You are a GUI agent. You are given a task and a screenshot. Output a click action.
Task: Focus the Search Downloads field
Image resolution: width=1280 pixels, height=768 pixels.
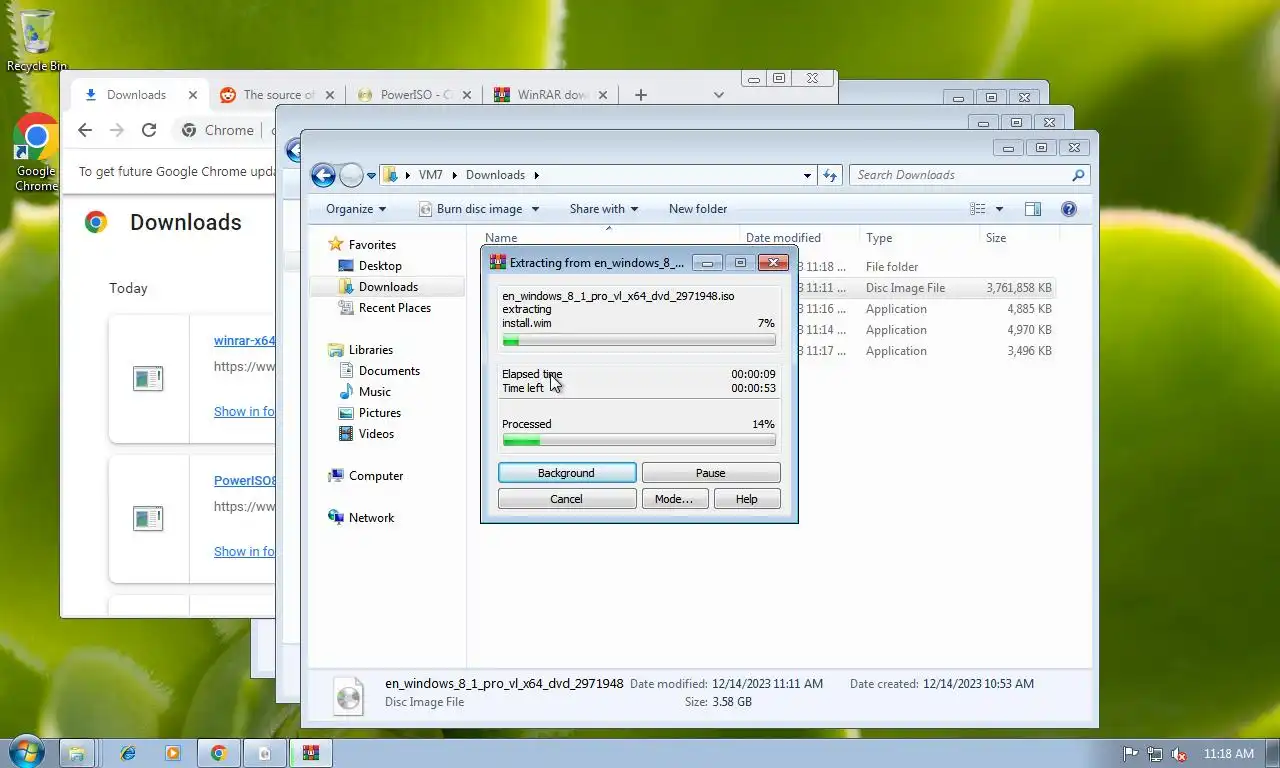pyautogui.click(x=970, y=175)
